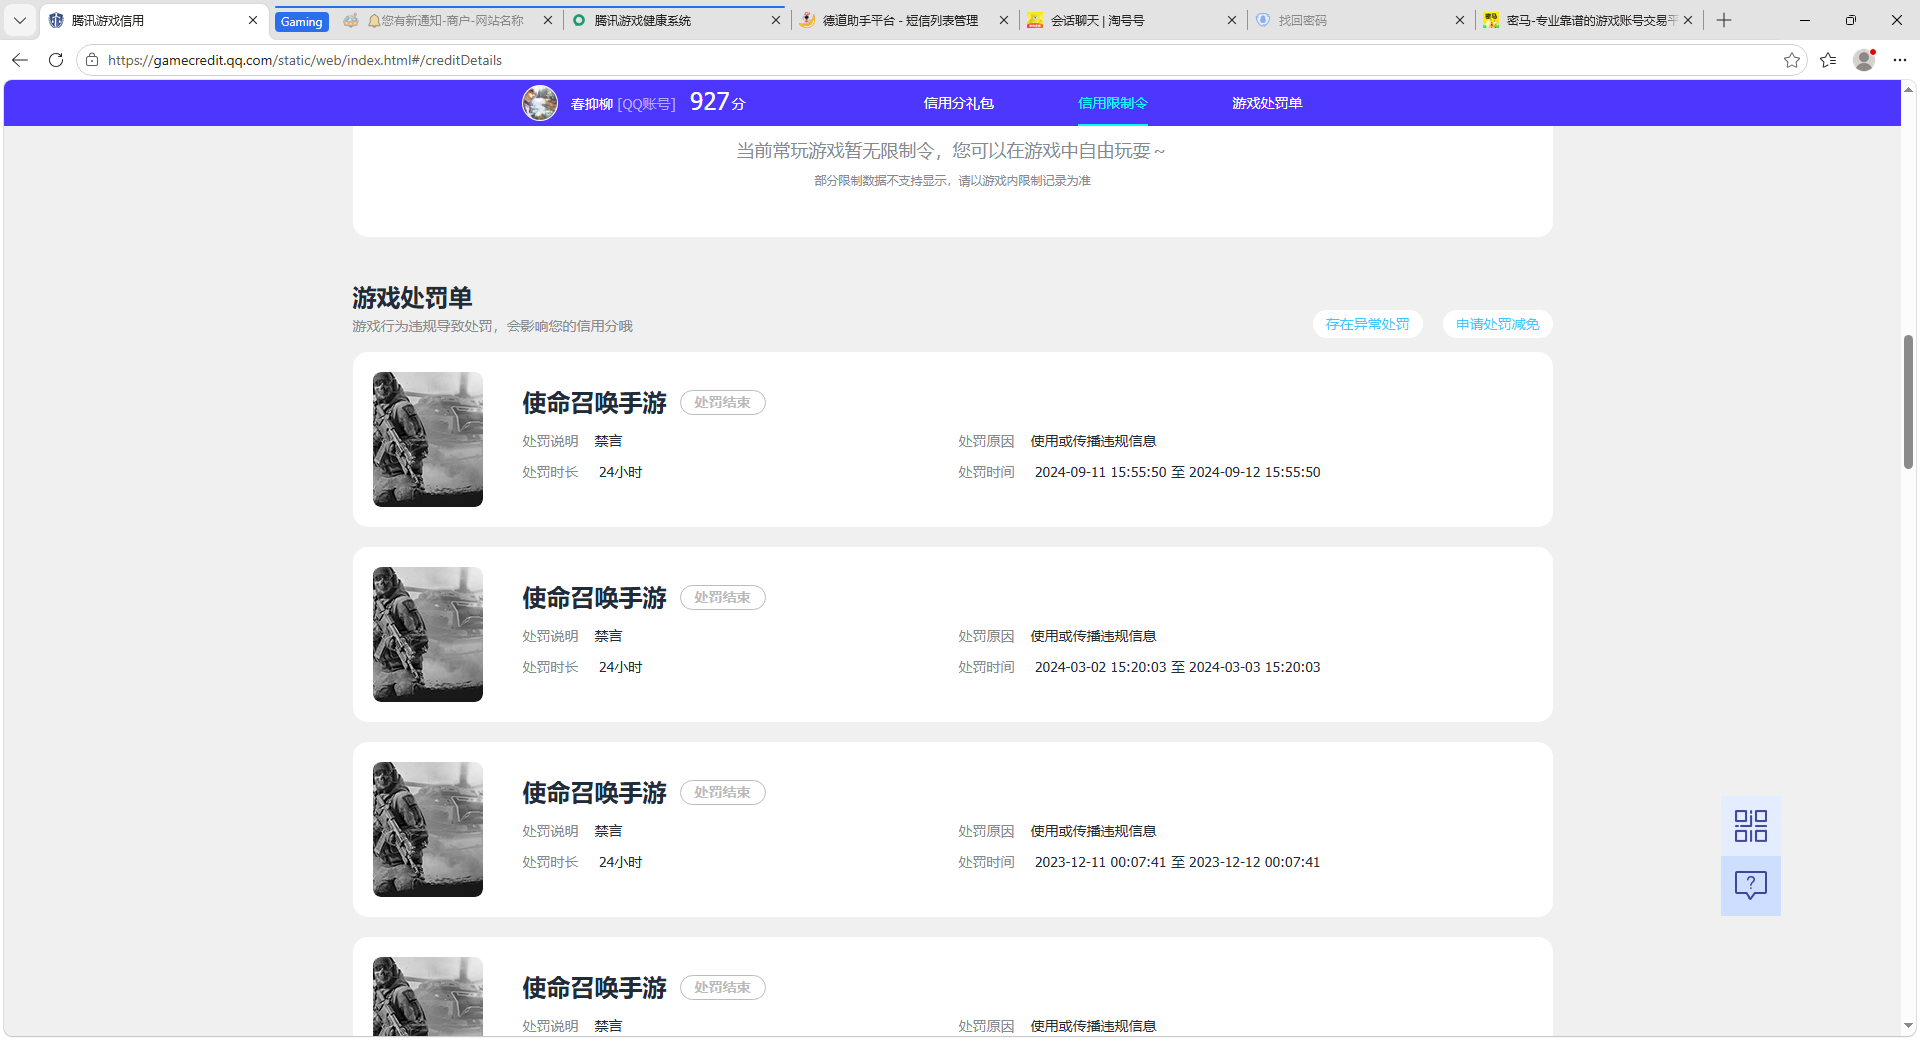Click the vertical page scrollbar thumb
1920x1040 pixels.
coord(1908,402)
